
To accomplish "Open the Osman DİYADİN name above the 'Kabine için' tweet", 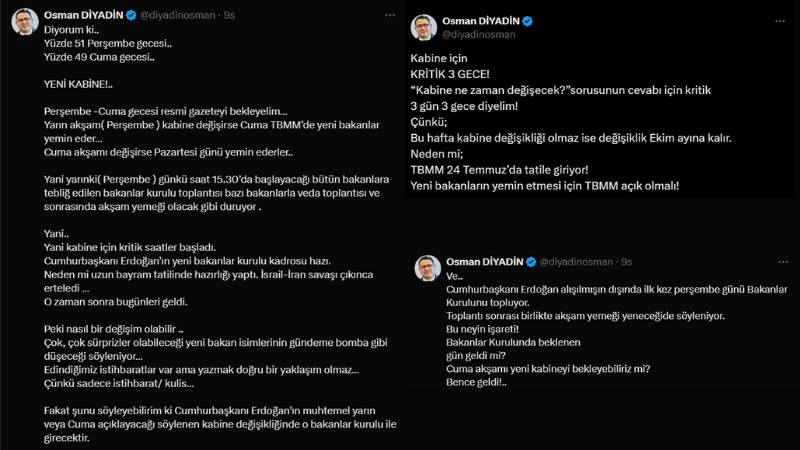I will 481,21.
